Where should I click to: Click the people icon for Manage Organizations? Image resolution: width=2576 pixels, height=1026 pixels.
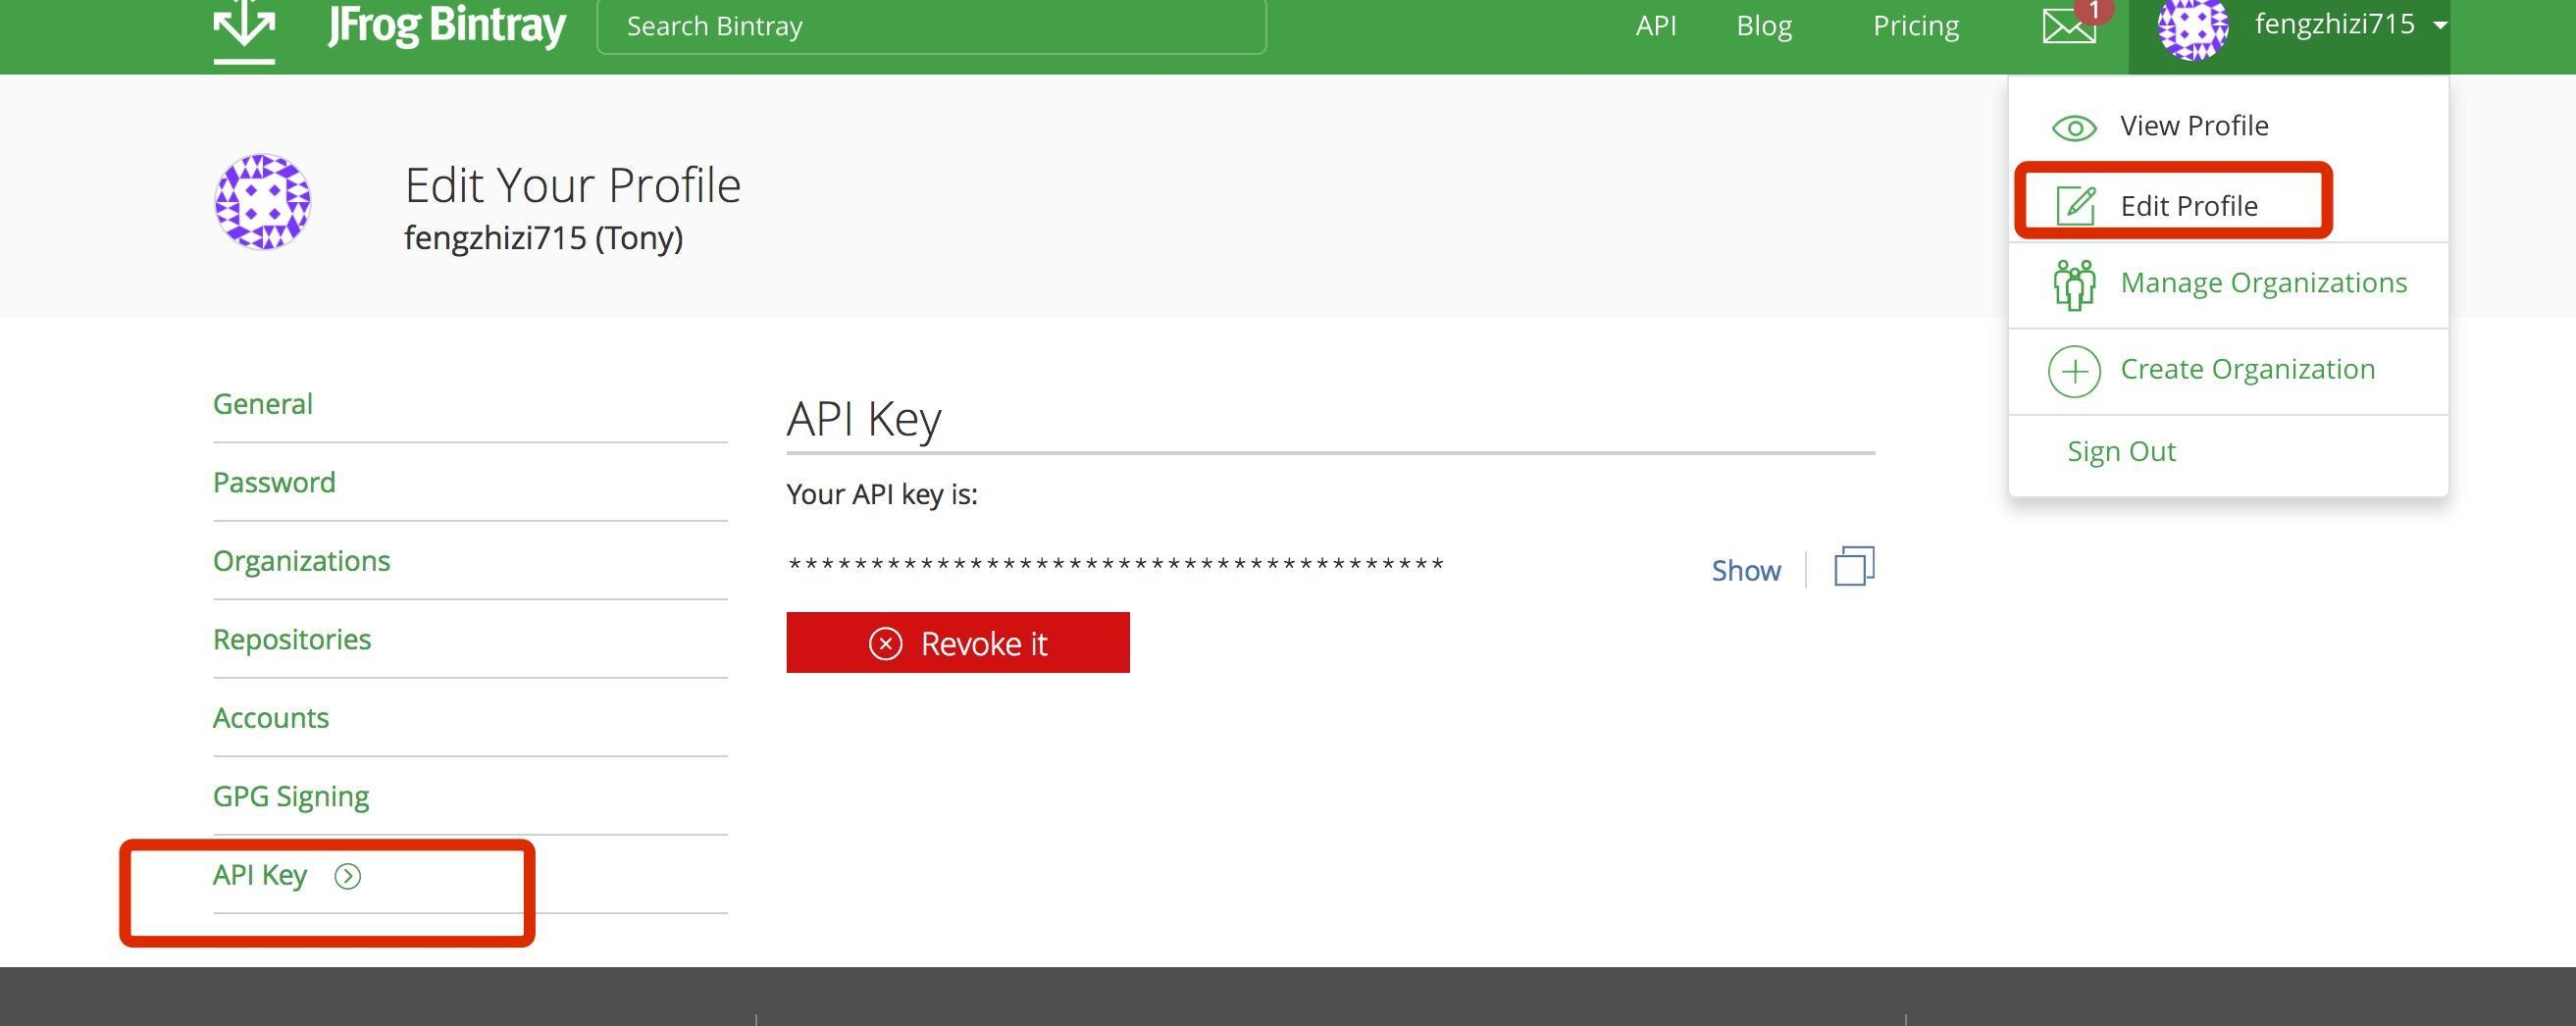(2074, 285)
